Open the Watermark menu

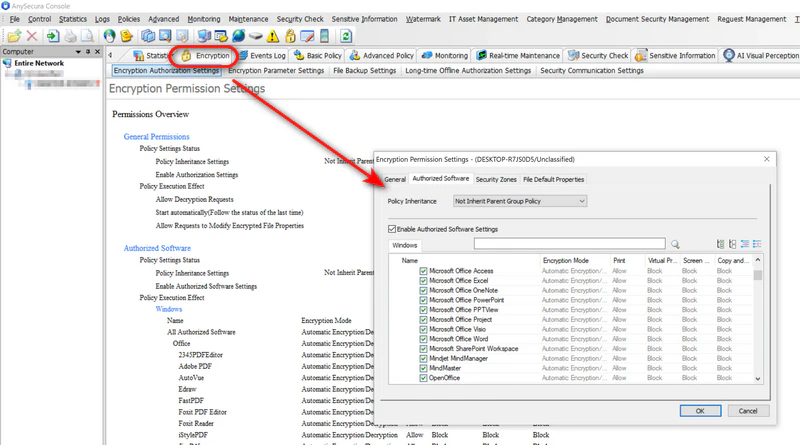pyautogui.click(x=423, y=19)
